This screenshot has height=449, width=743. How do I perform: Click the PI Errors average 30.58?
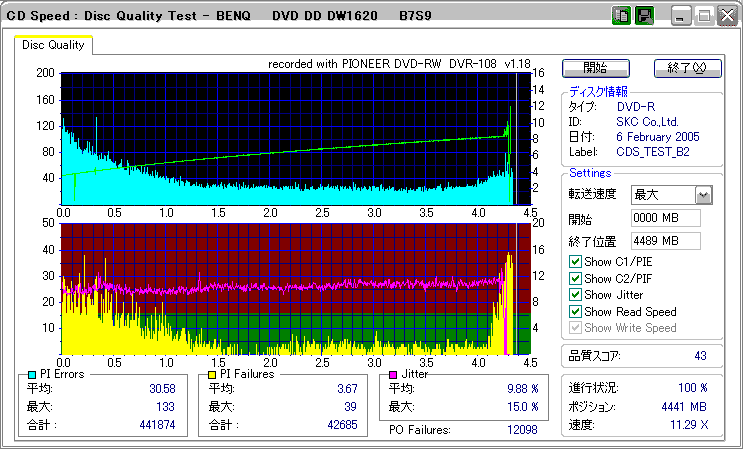click(x=163, y=389)
